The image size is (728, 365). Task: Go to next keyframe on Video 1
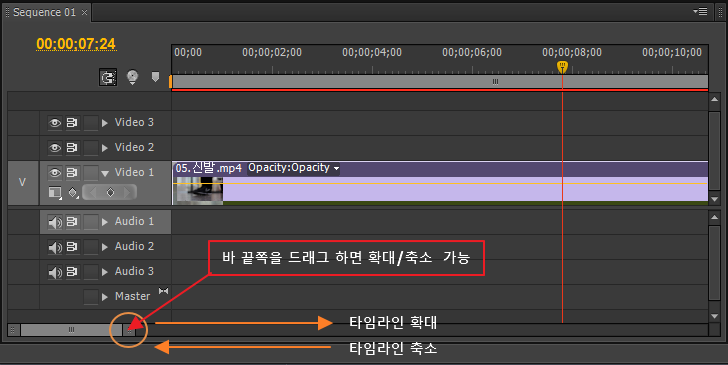(x=127, y=192)
